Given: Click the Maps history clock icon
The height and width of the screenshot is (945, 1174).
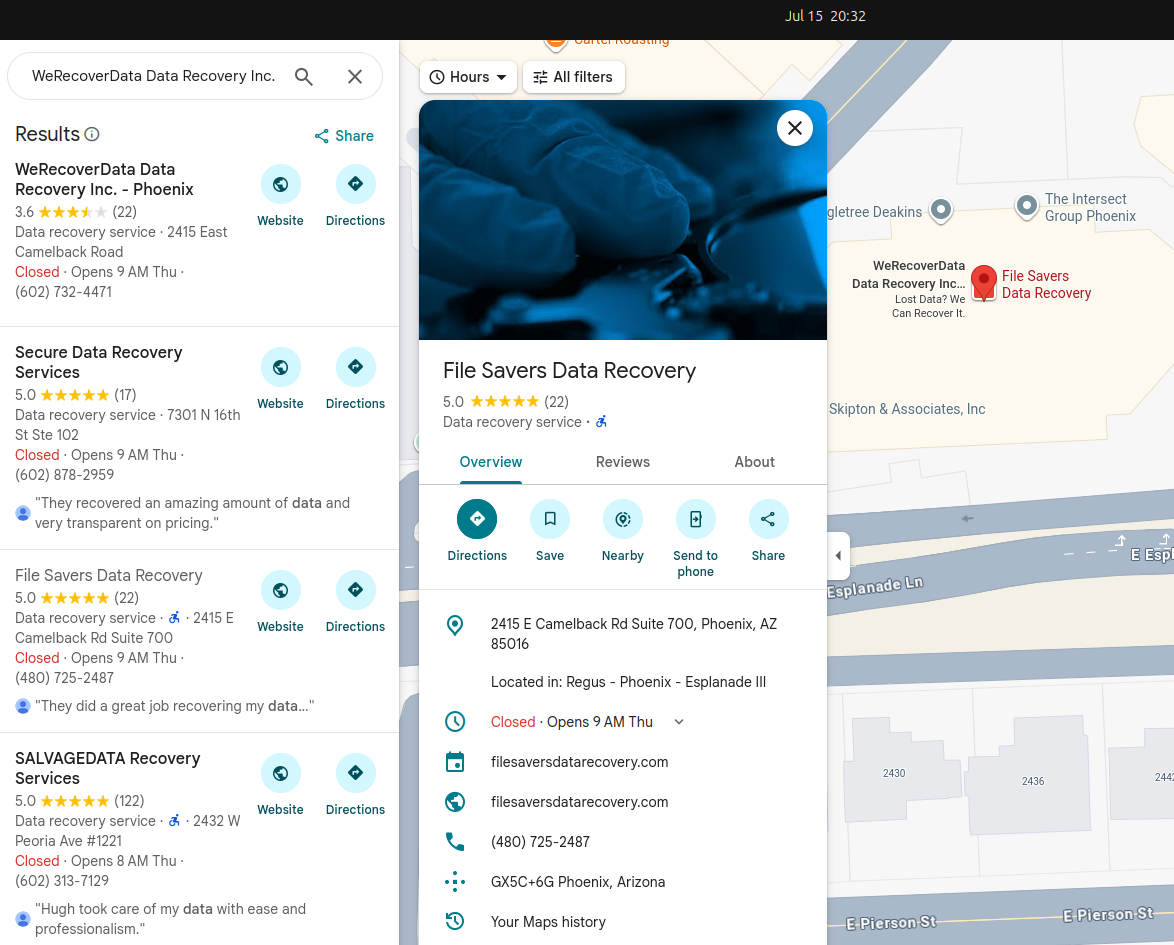Looking at the screenshot, I should tap(454, 922).
